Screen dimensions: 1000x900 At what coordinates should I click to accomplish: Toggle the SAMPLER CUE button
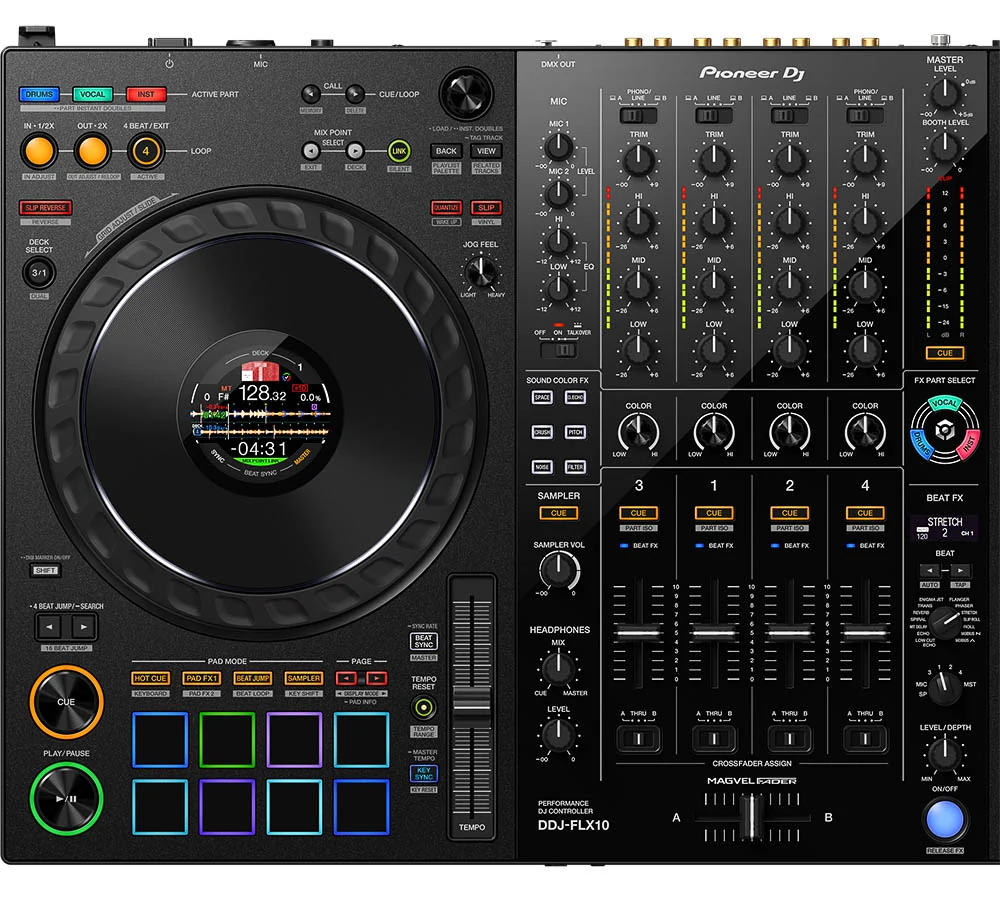coord(559,513)
